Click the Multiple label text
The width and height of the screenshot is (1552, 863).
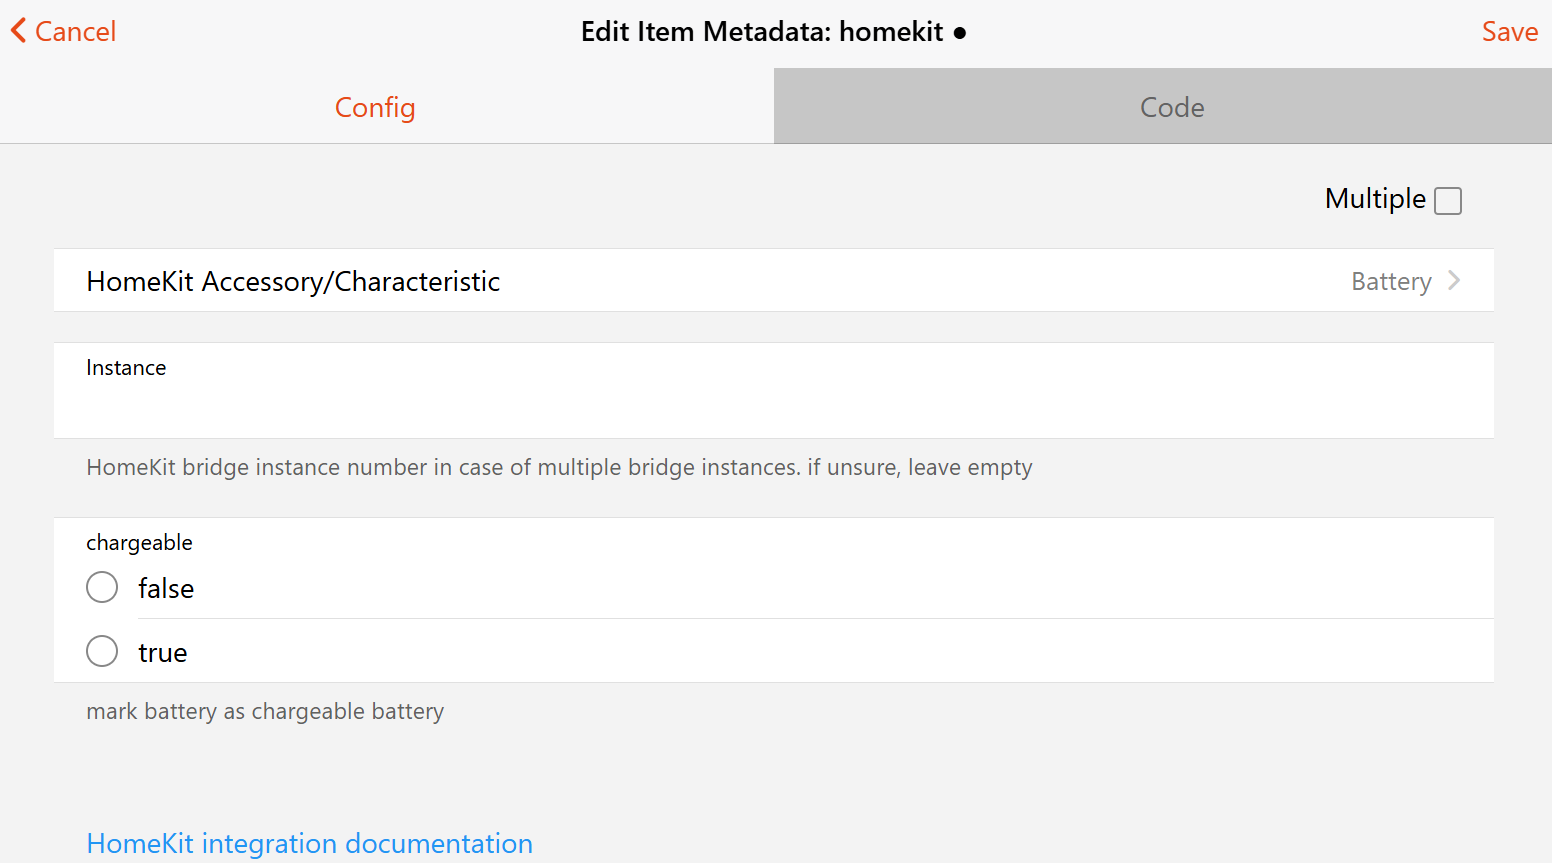click(1374, 199)
